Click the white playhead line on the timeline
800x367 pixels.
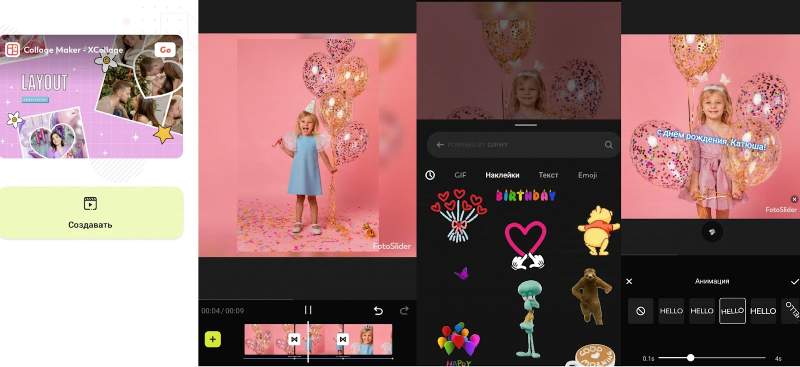tap(308, 341)
